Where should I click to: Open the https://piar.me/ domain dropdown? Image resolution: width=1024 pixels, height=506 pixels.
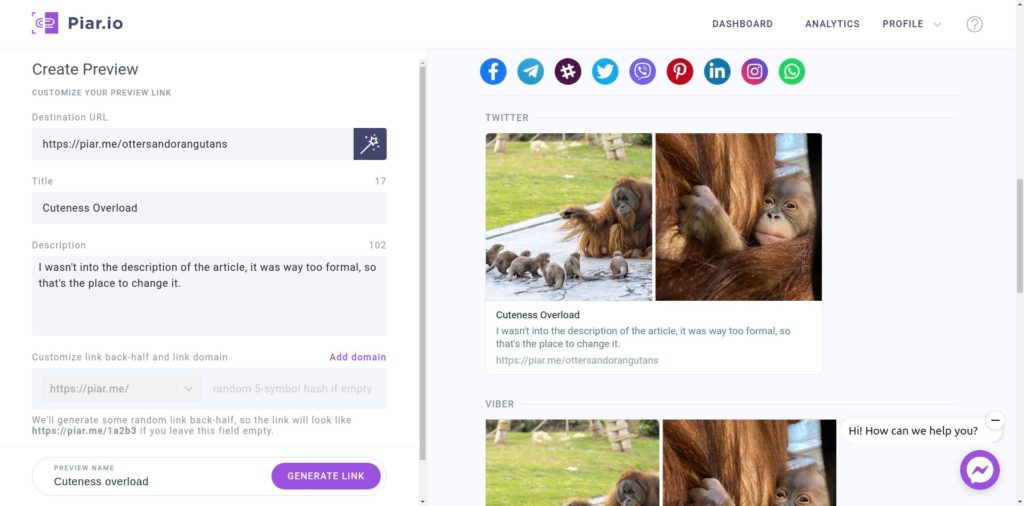click(122, 388)
